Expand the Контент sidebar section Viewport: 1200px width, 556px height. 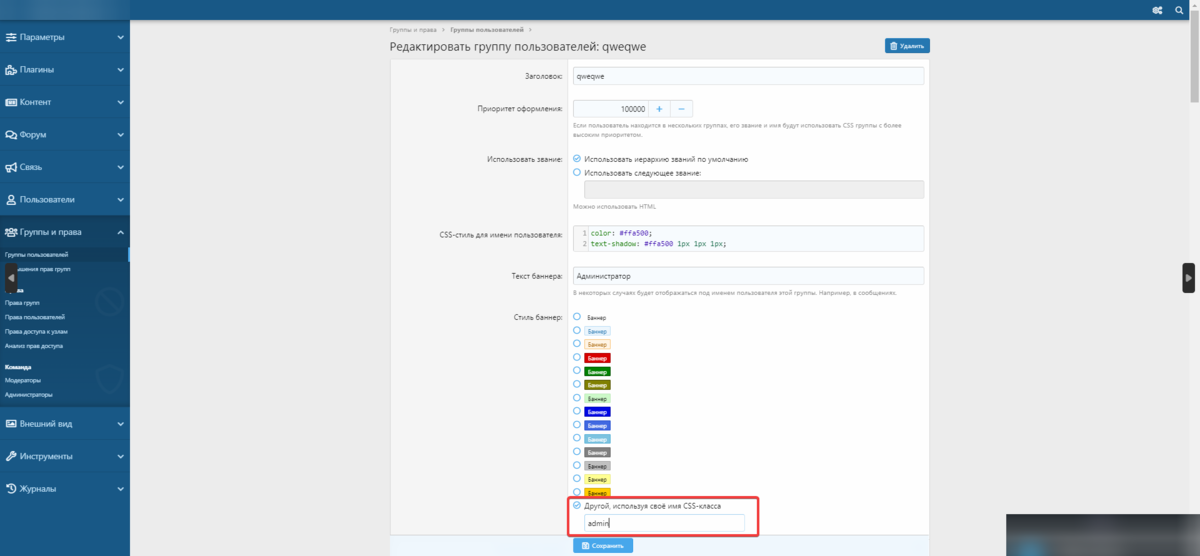coord(120,102)
